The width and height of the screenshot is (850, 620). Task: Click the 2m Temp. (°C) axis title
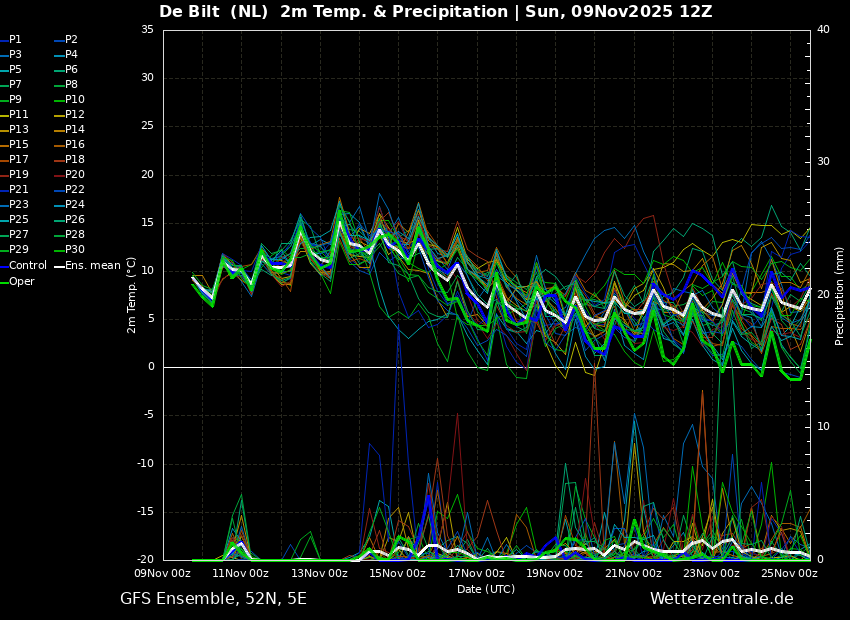click(132, 295)
